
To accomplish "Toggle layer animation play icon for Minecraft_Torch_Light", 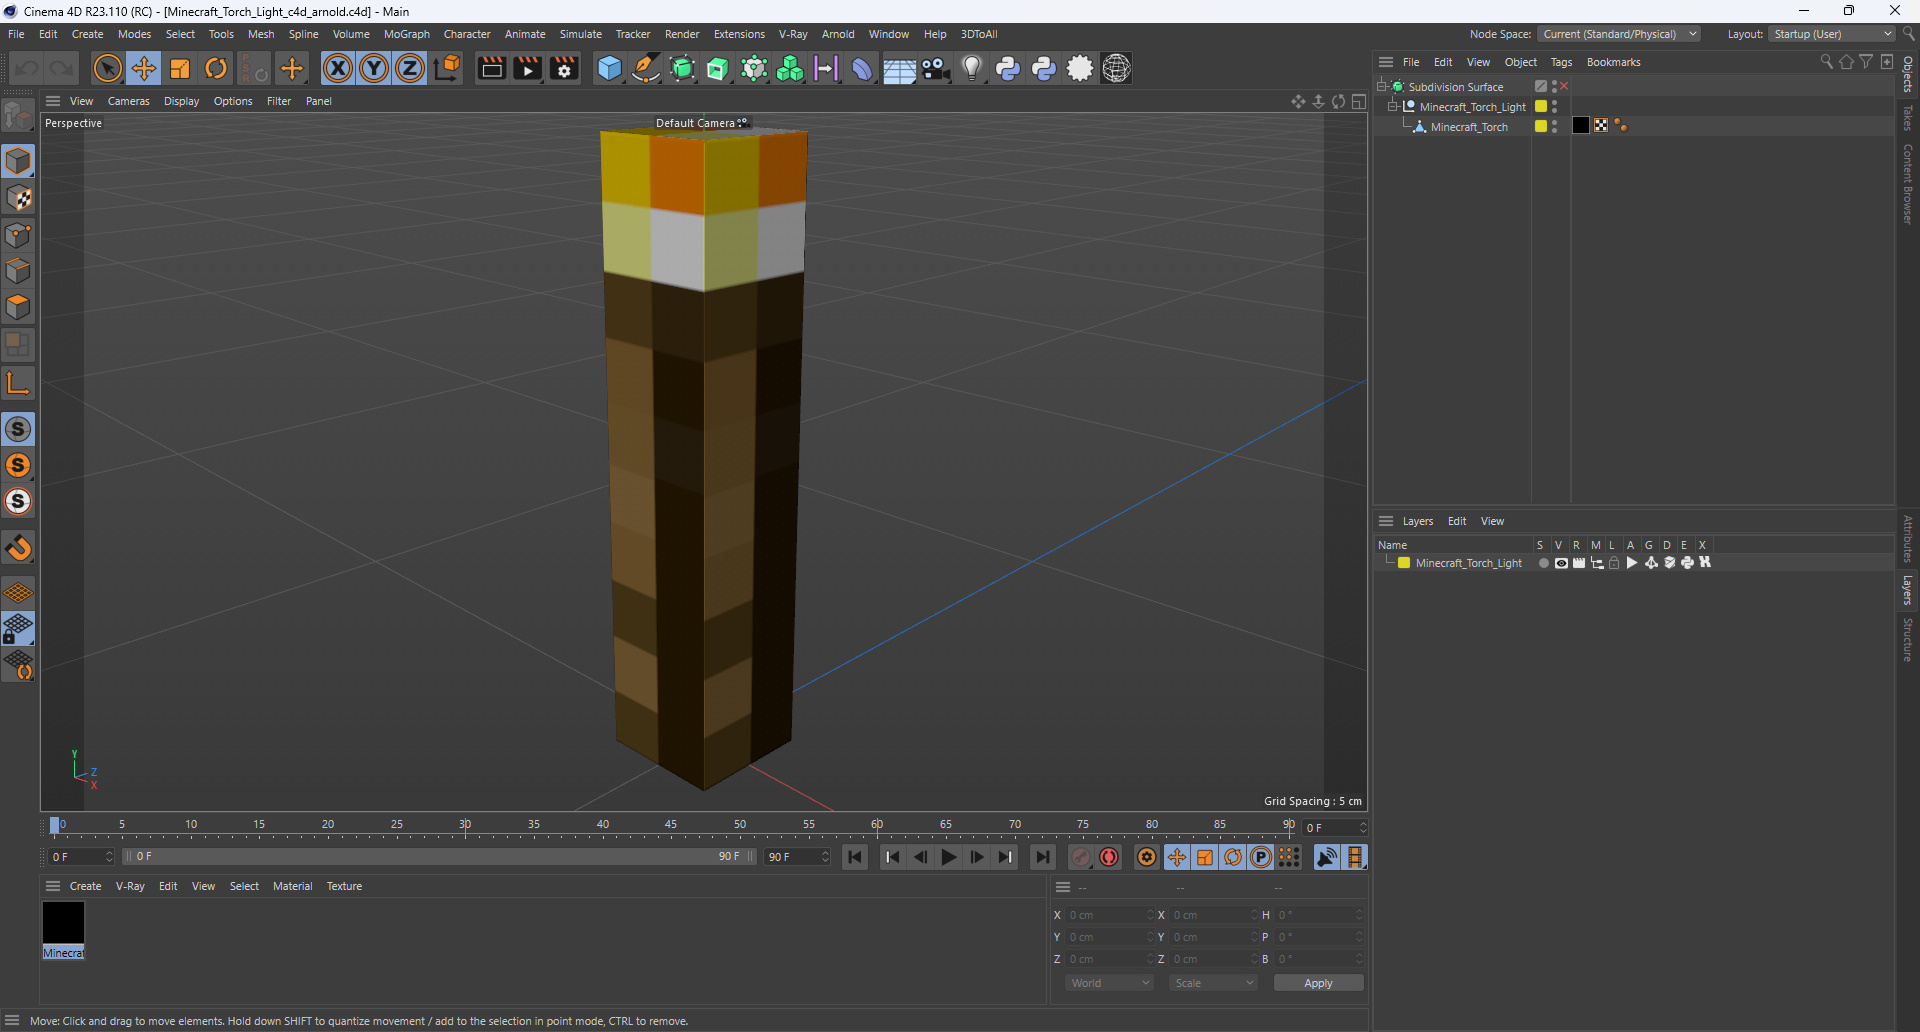I will tap(1632, 563).
